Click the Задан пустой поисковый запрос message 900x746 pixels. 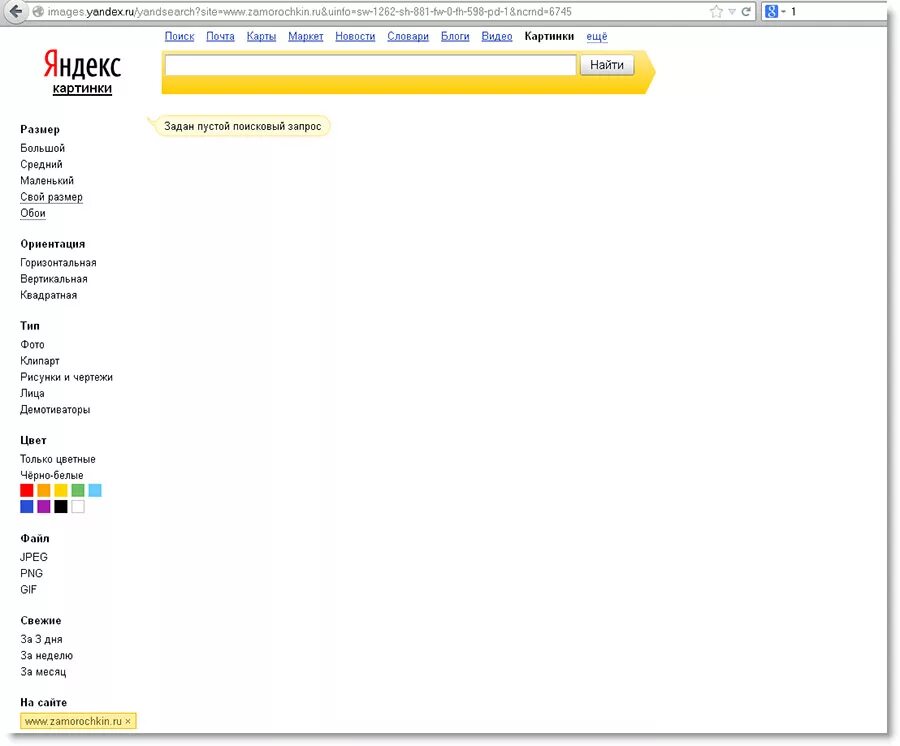[x=243, y=126]
